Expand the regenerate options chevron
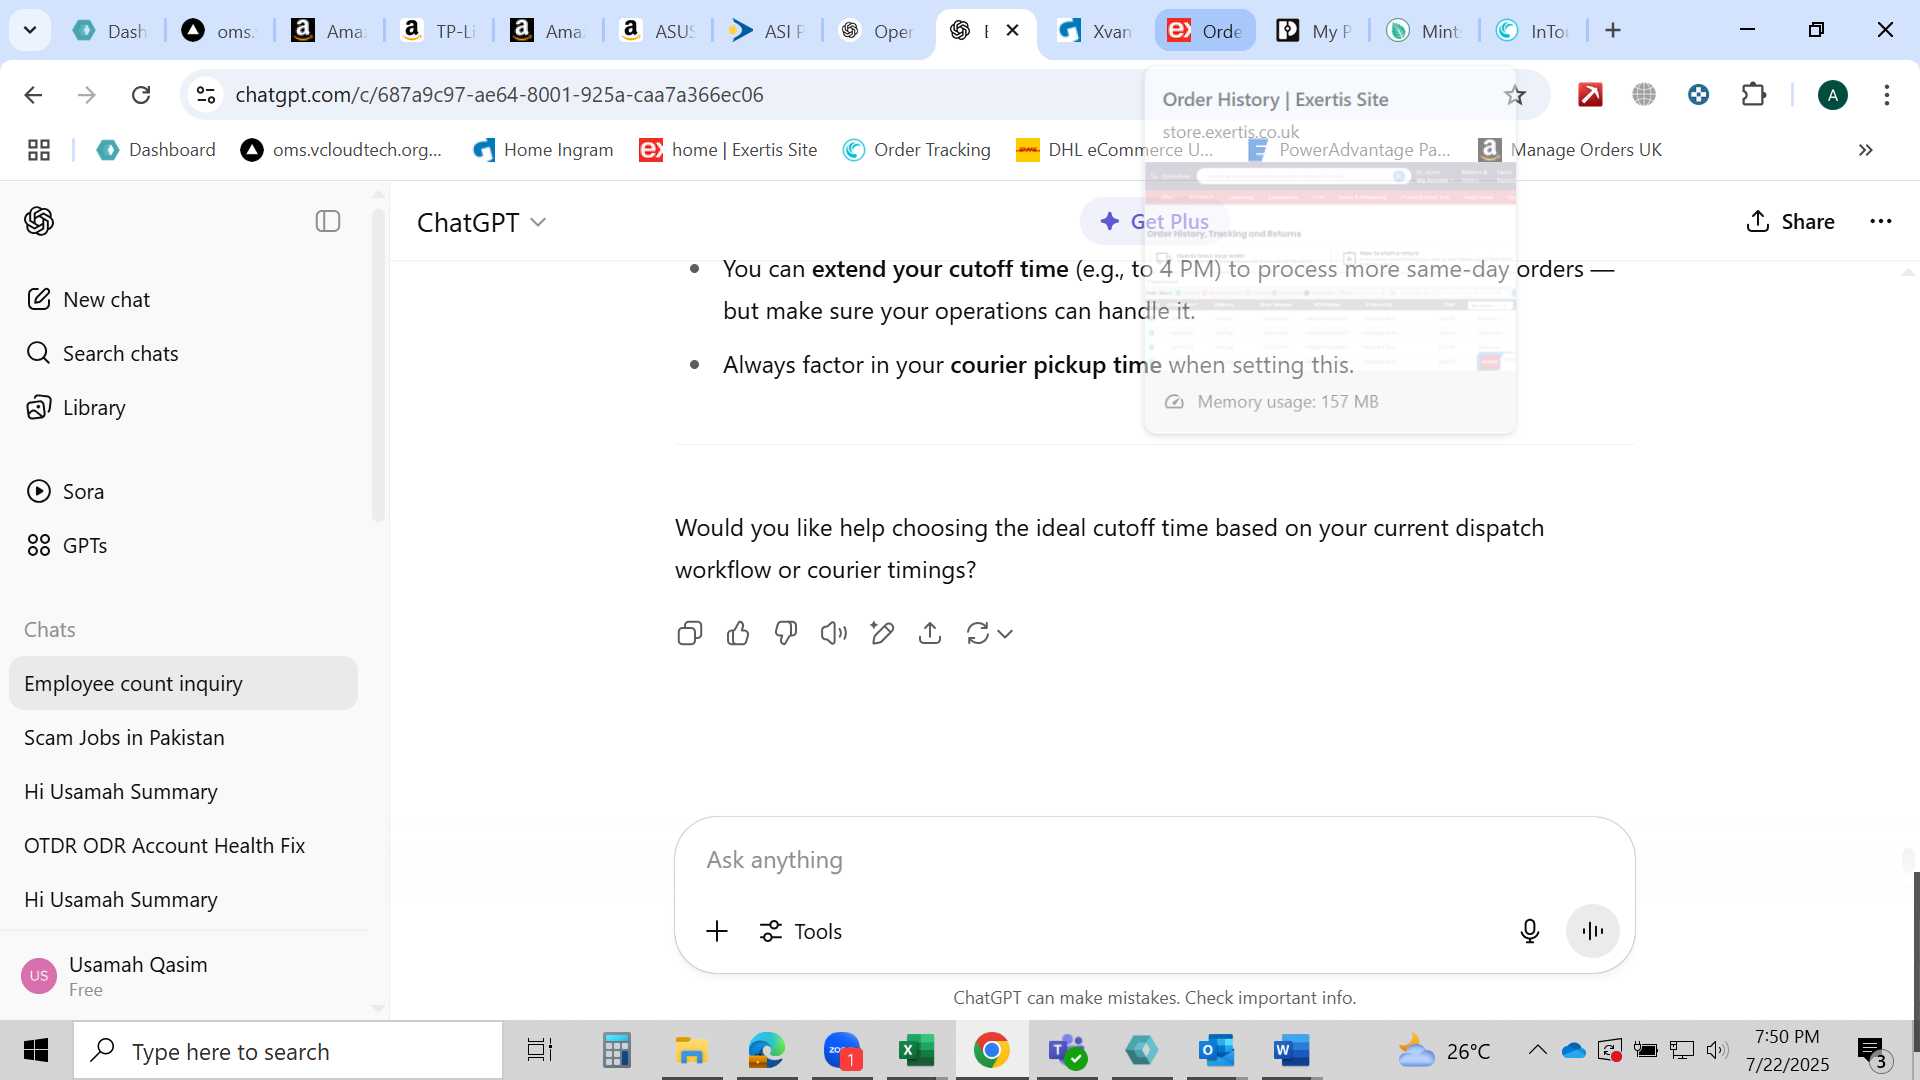This screenshot has height=1080, width=1920. pos(1005,633)
